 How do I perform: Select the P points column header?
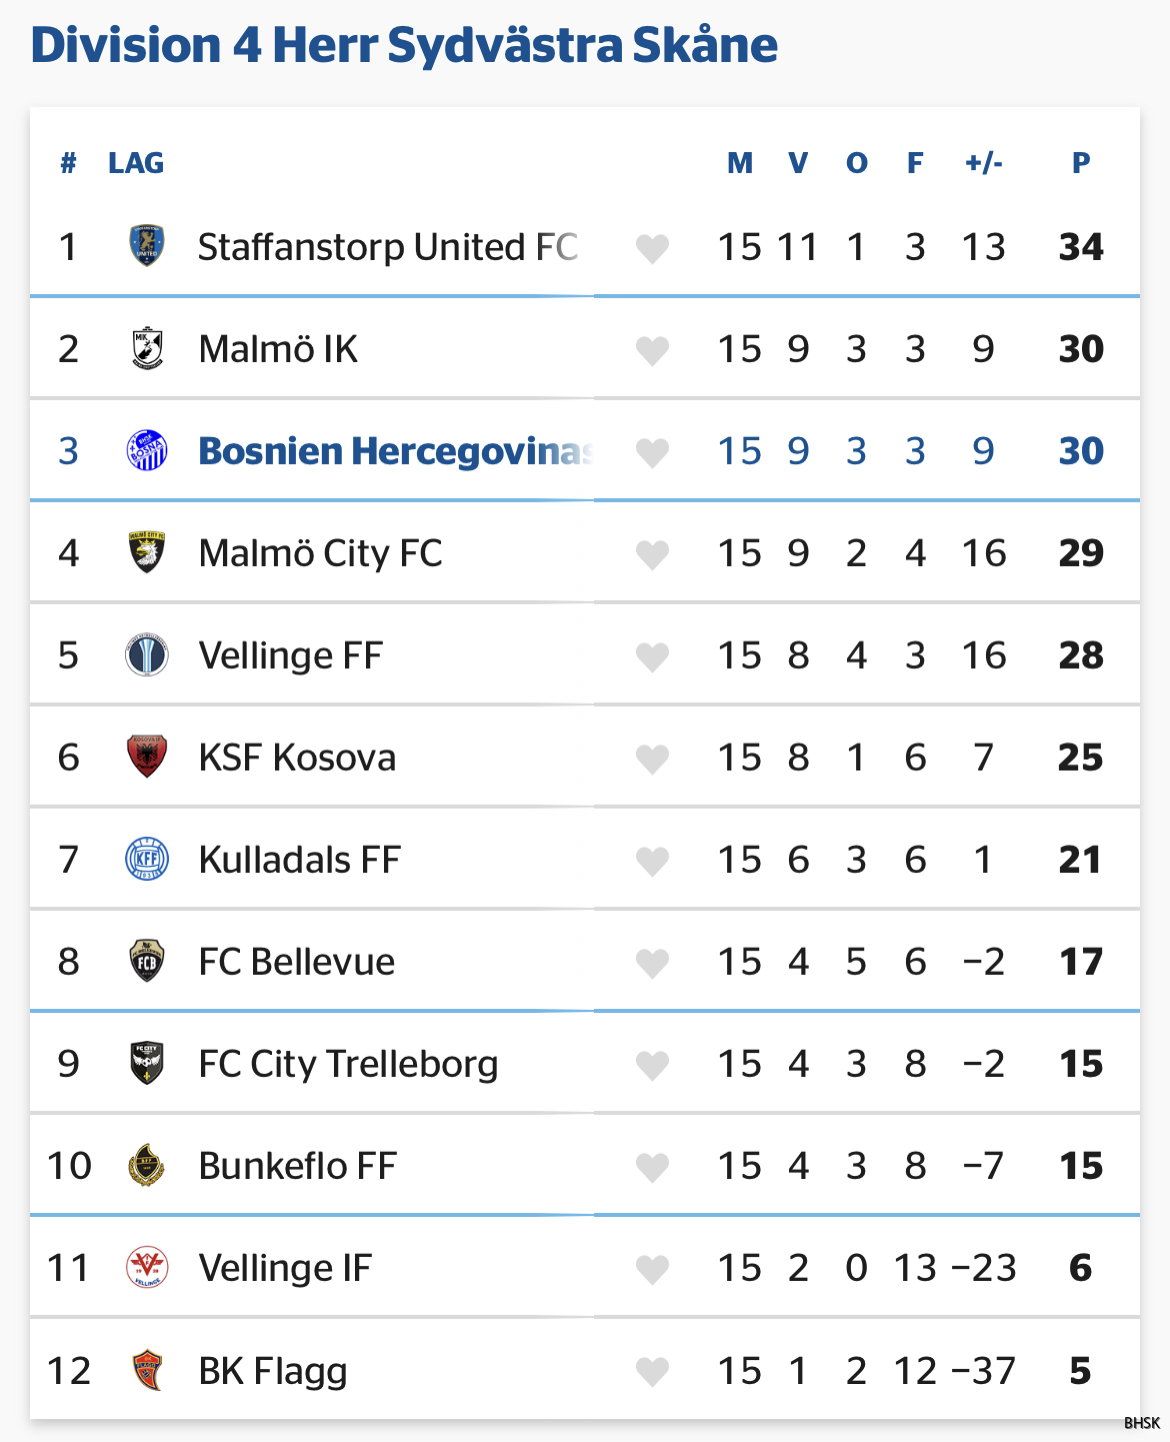(1081, 163)
